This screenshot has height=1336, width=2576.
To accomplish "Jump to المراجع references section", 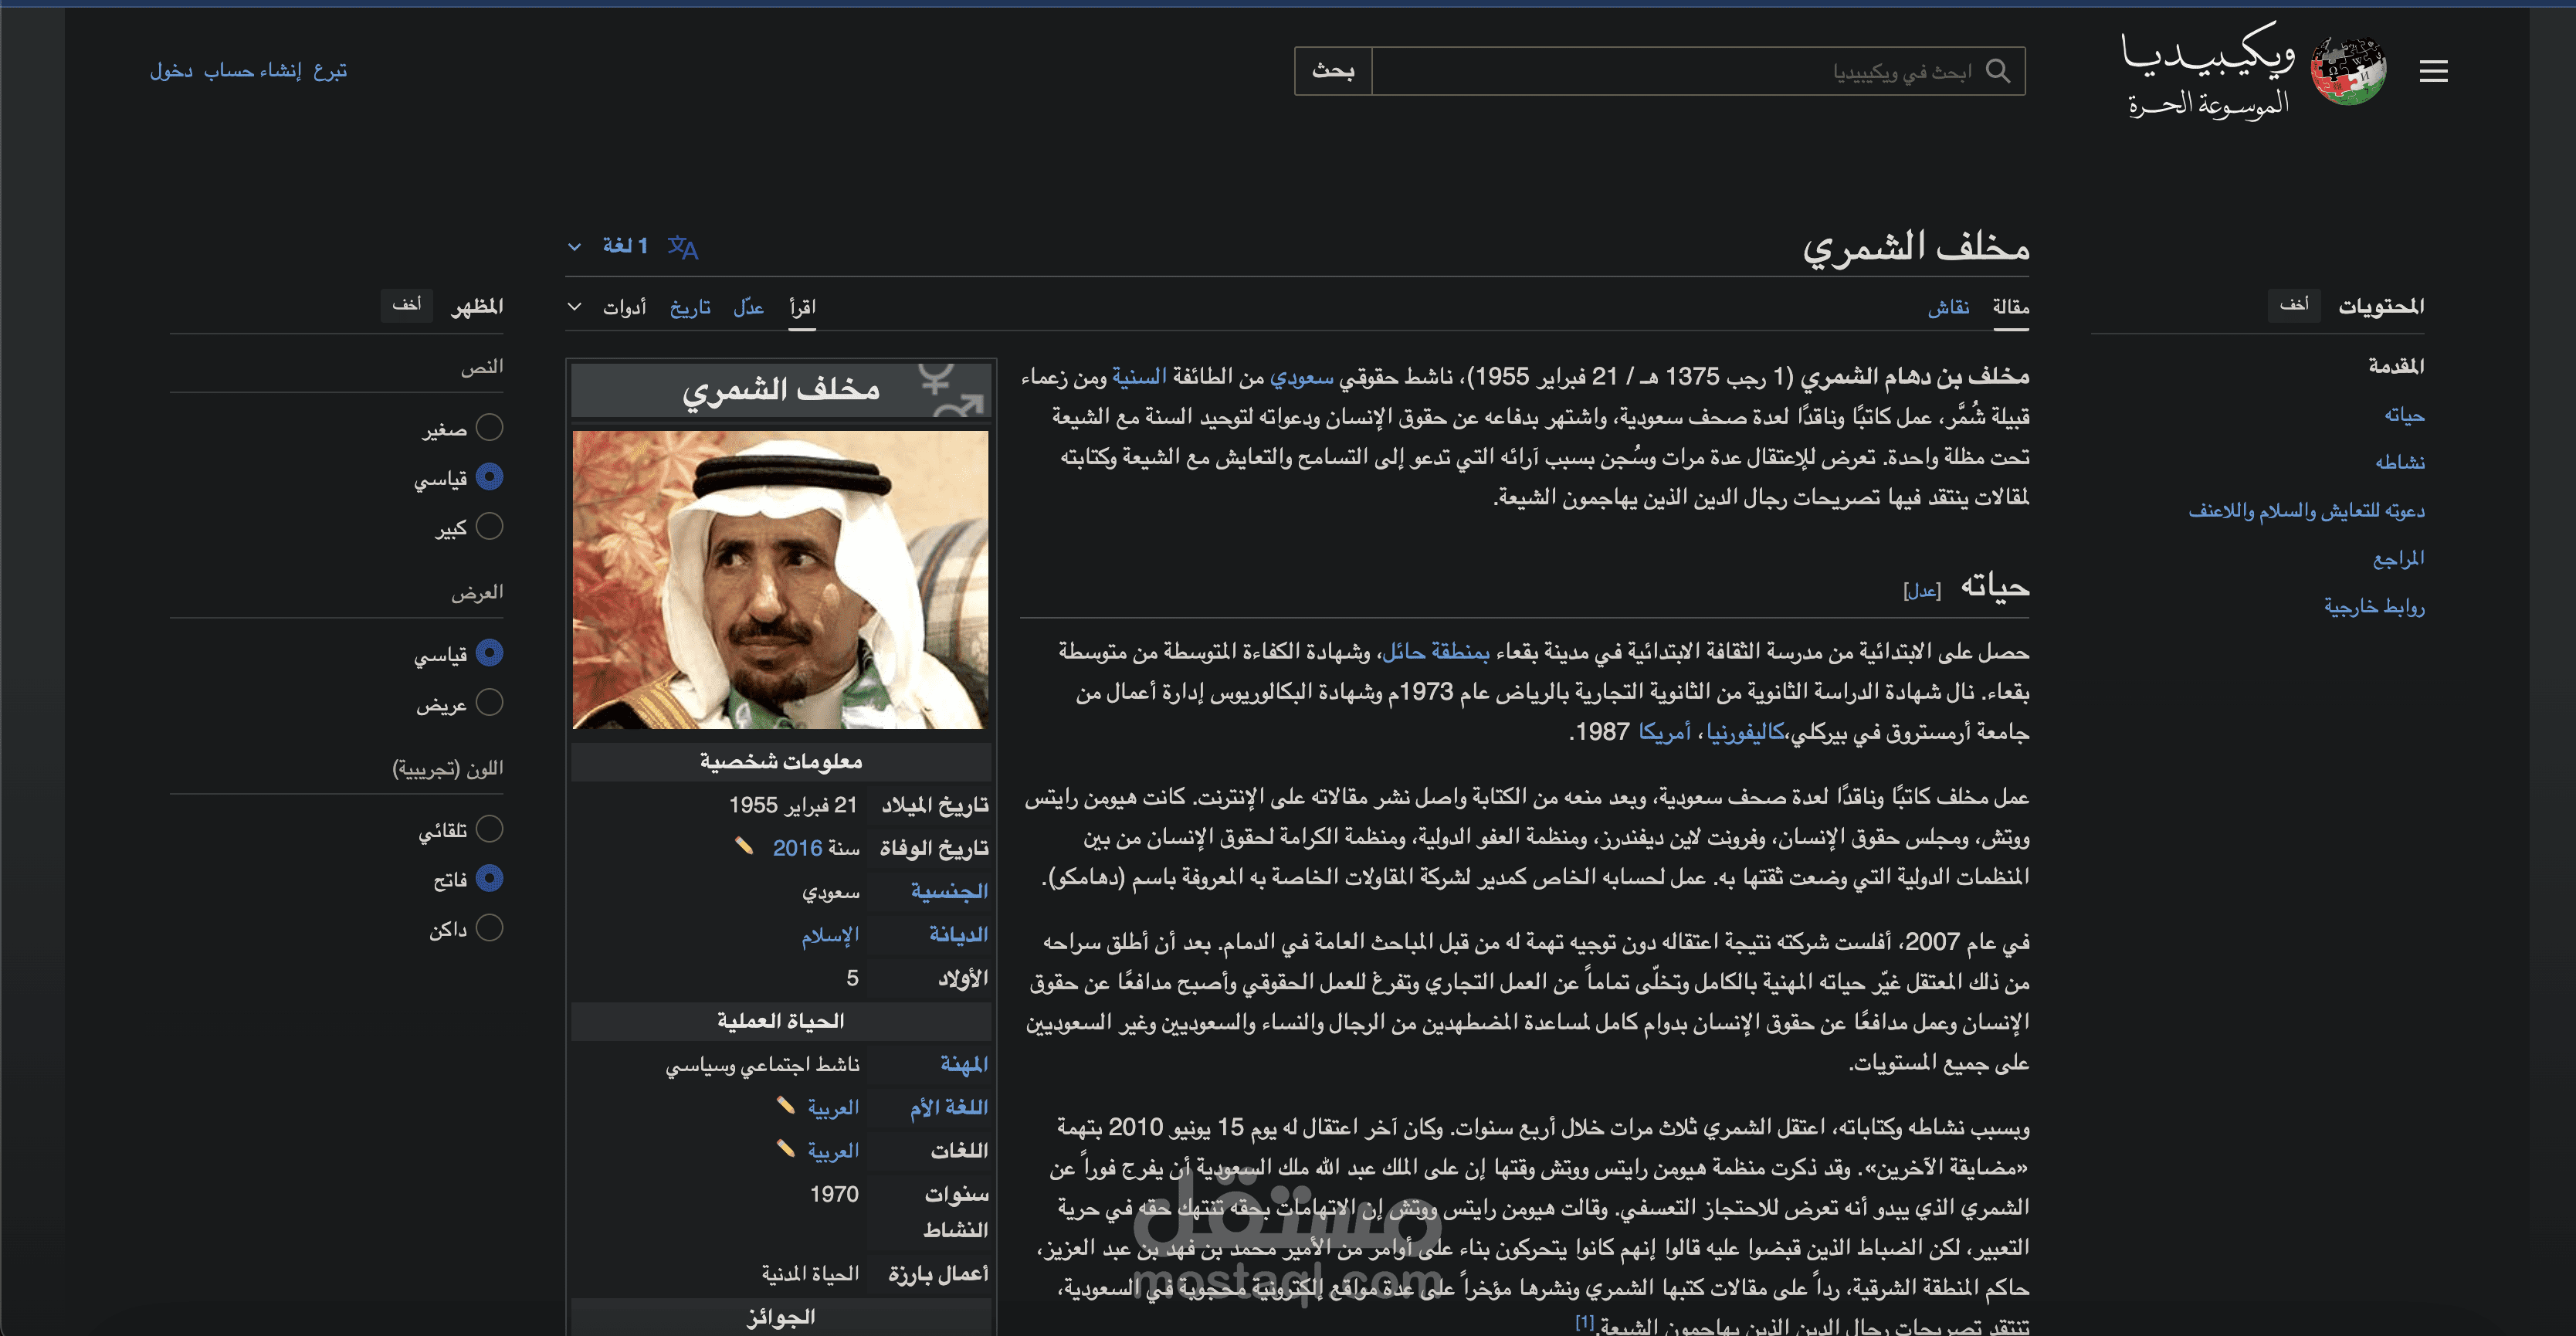I will click(2398, 558).
